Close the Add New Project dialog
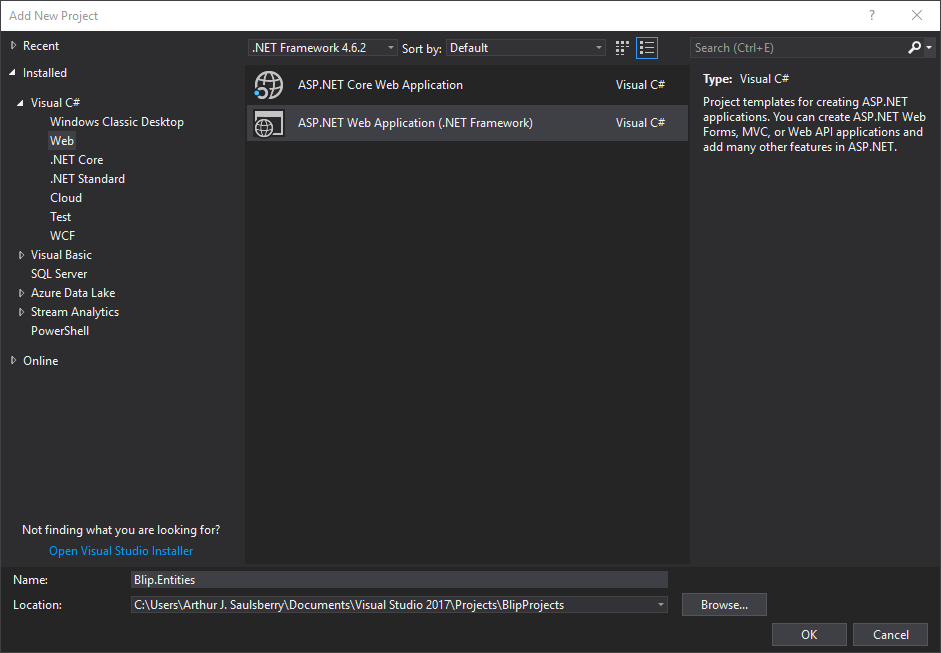The height and width of the screenshot is (653, 941). (x=917, y=16)
